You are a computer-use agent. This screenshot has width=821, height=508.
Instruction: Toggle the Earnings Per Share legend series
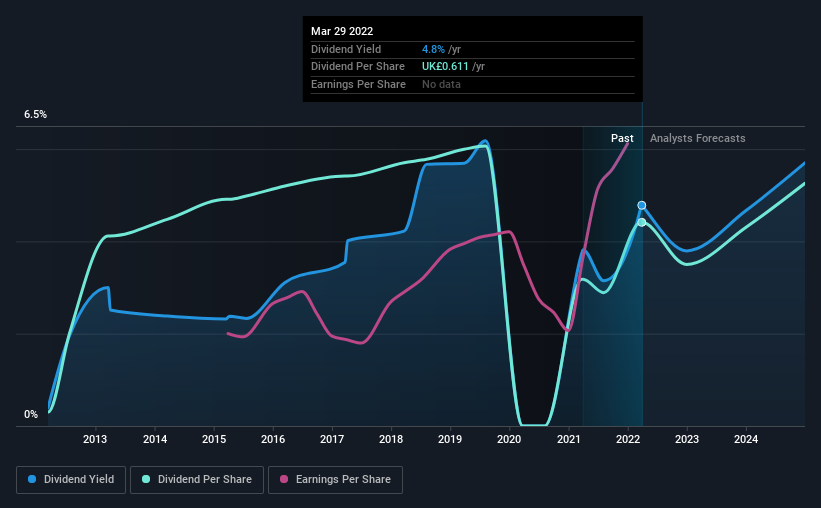coord(335,480)
